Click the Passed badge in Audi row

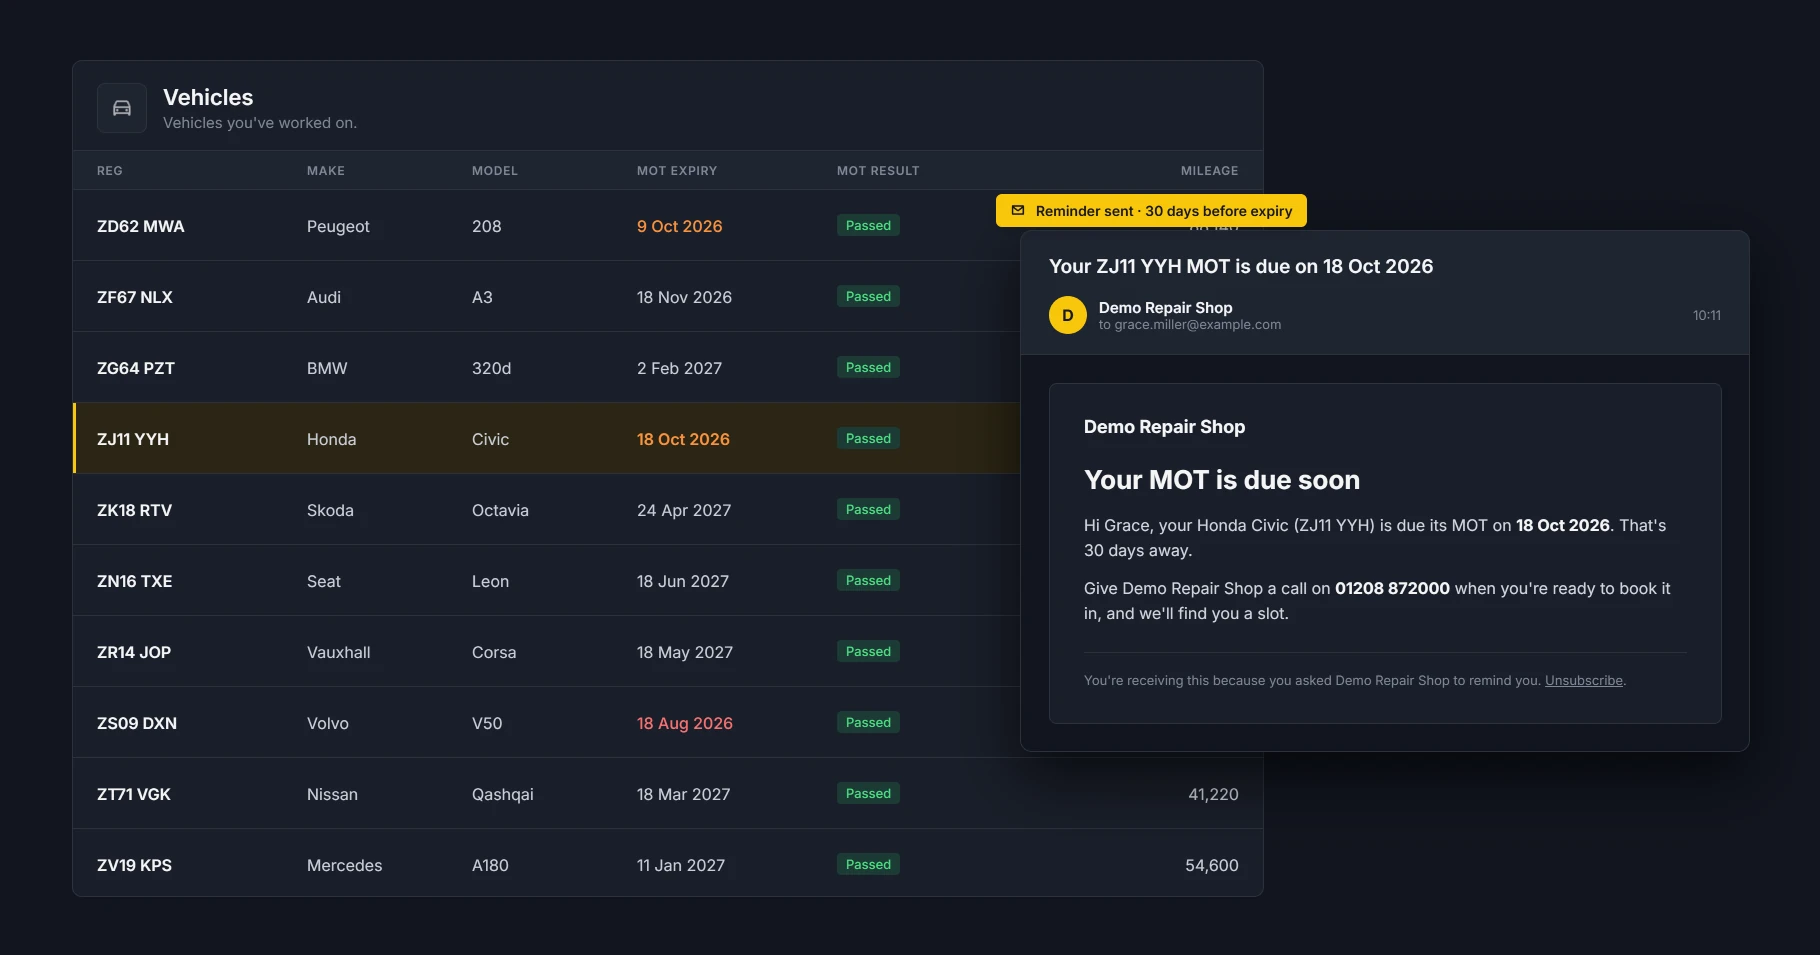868,296
